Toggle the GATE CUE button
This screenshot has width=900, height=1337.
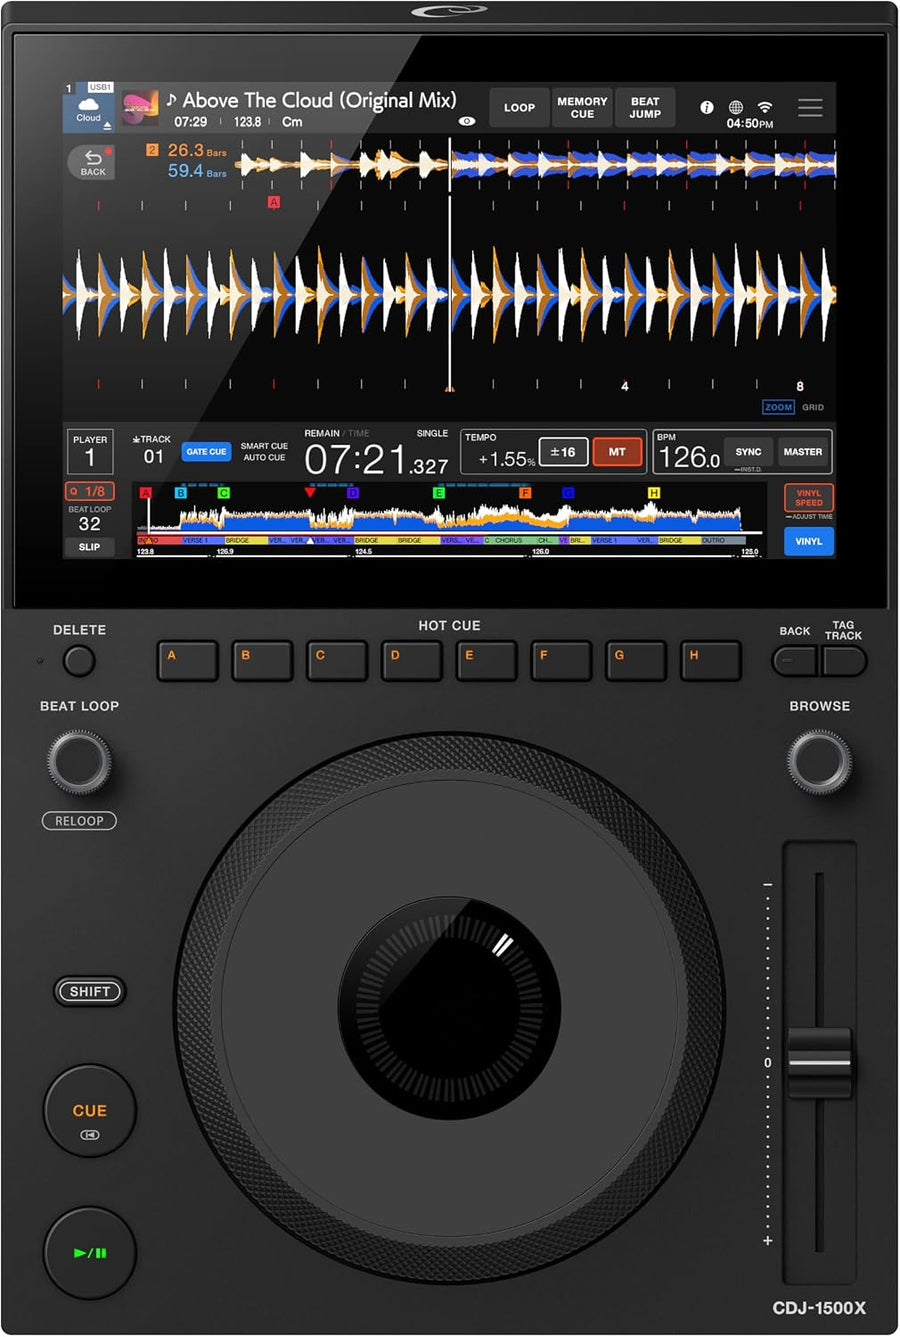(206, 452)
